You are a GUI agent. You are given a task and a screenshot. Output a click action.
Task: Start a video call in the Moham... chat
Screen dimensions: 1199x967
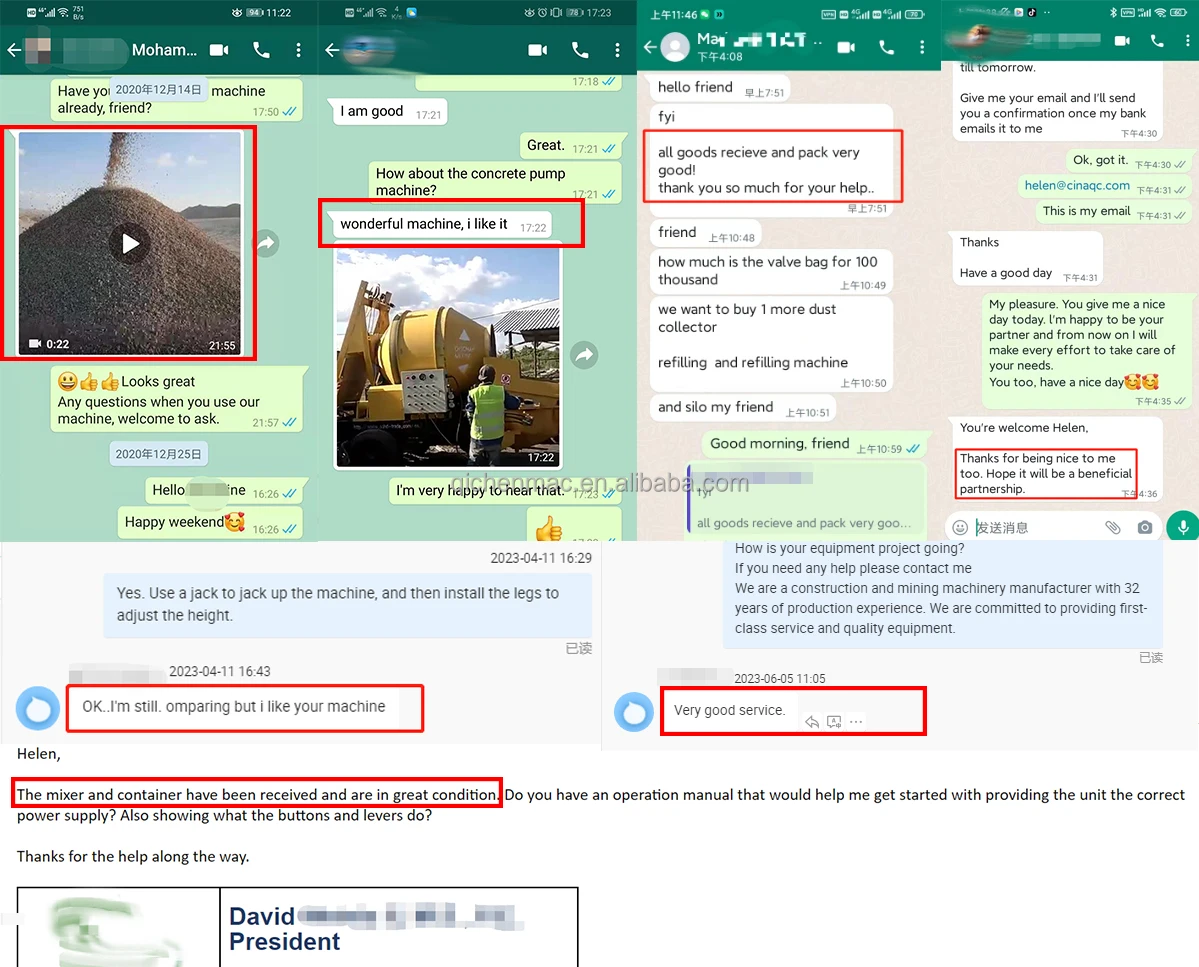coord(219,50)
